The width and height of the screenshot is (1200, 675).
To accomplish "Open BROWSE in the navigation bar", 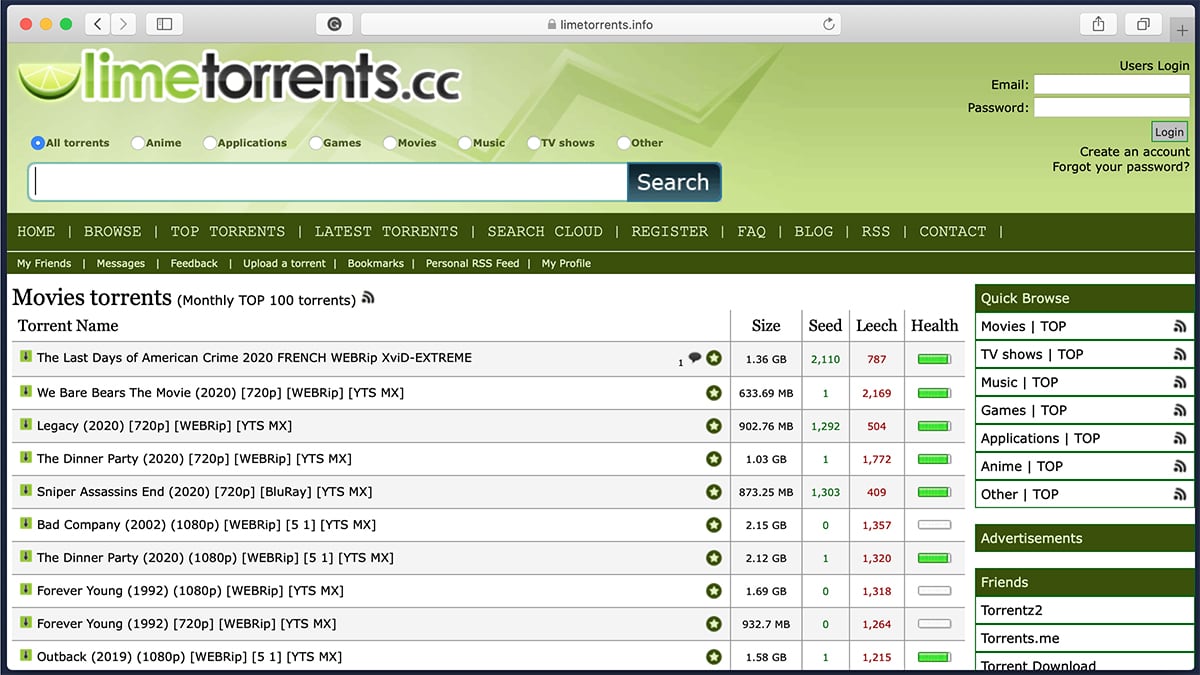I will pyautogui.click(x=112, y=231).
